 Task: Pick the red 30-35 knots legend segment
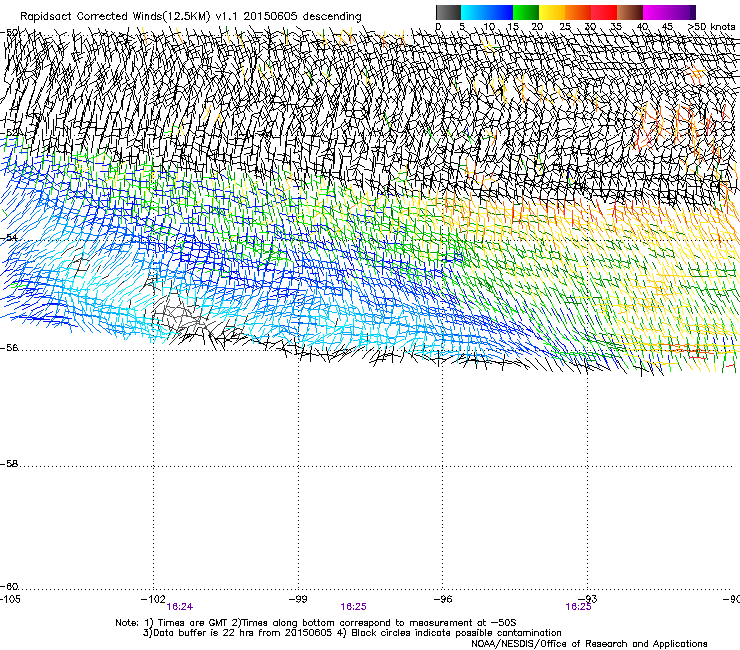[604, 12]
